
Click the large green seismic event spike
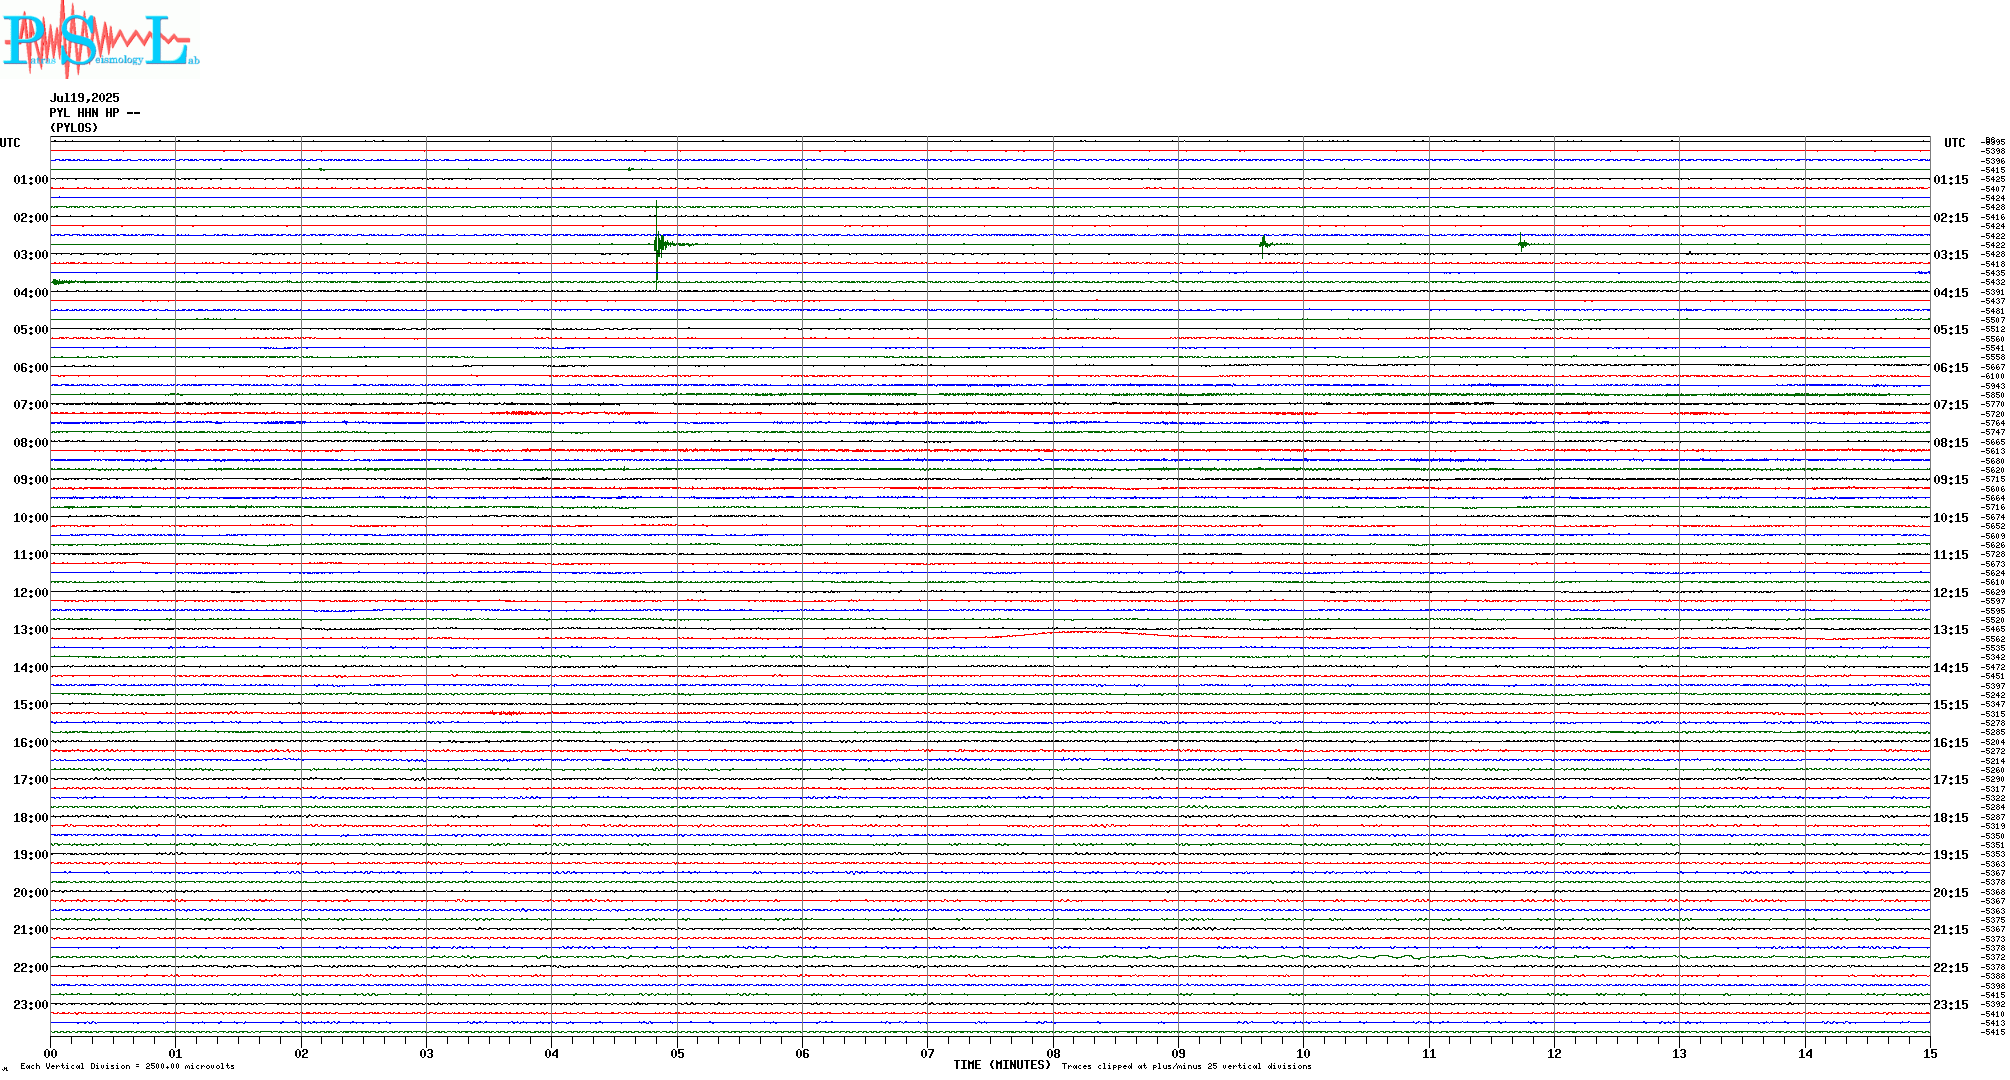[658, 245]
